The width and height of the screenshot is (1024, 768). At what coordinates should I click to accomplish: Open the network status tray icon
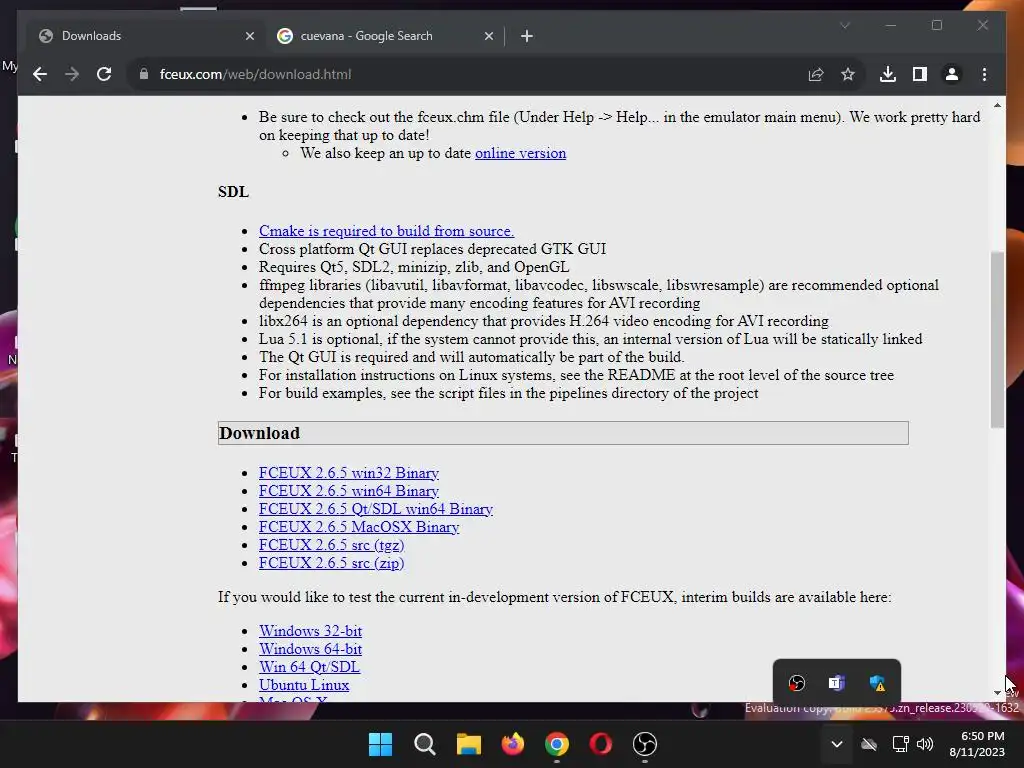point(901,744)
